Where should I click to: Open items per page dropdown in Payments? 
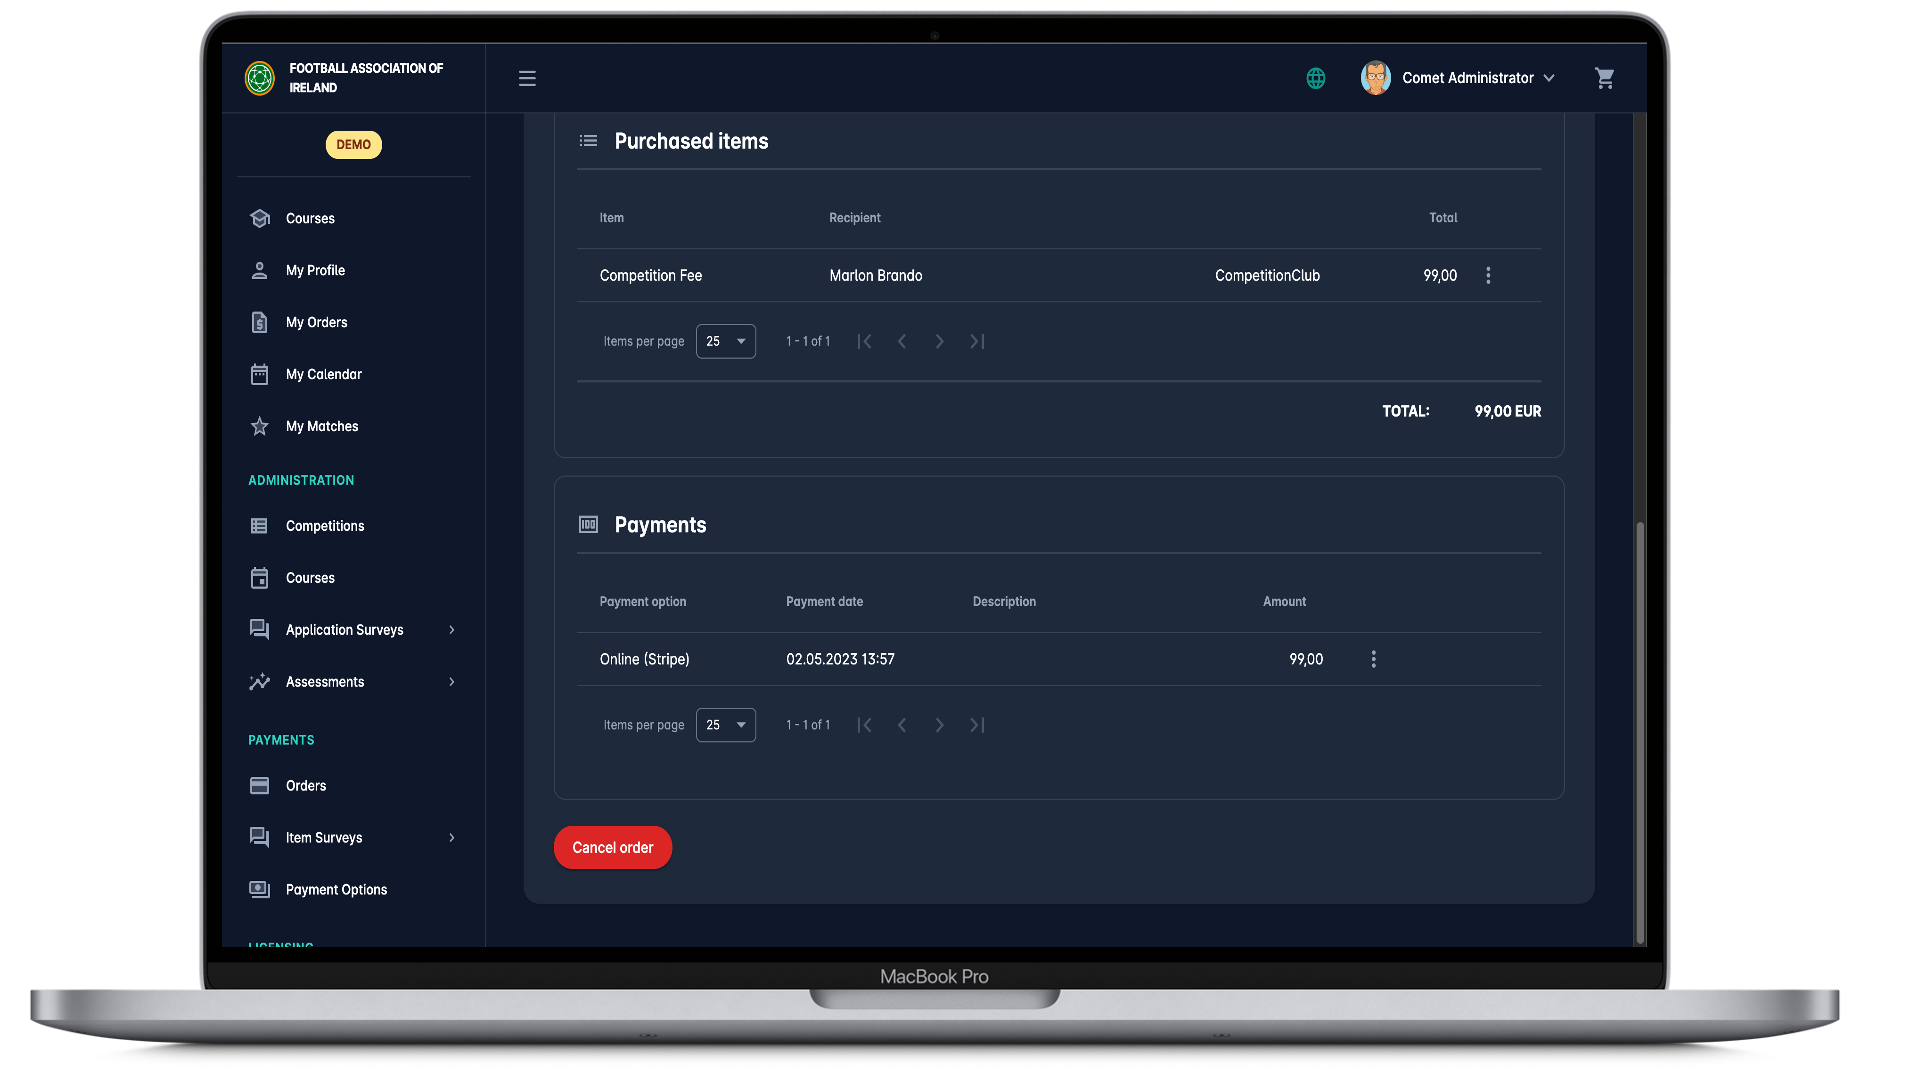[x=725, y=725]
